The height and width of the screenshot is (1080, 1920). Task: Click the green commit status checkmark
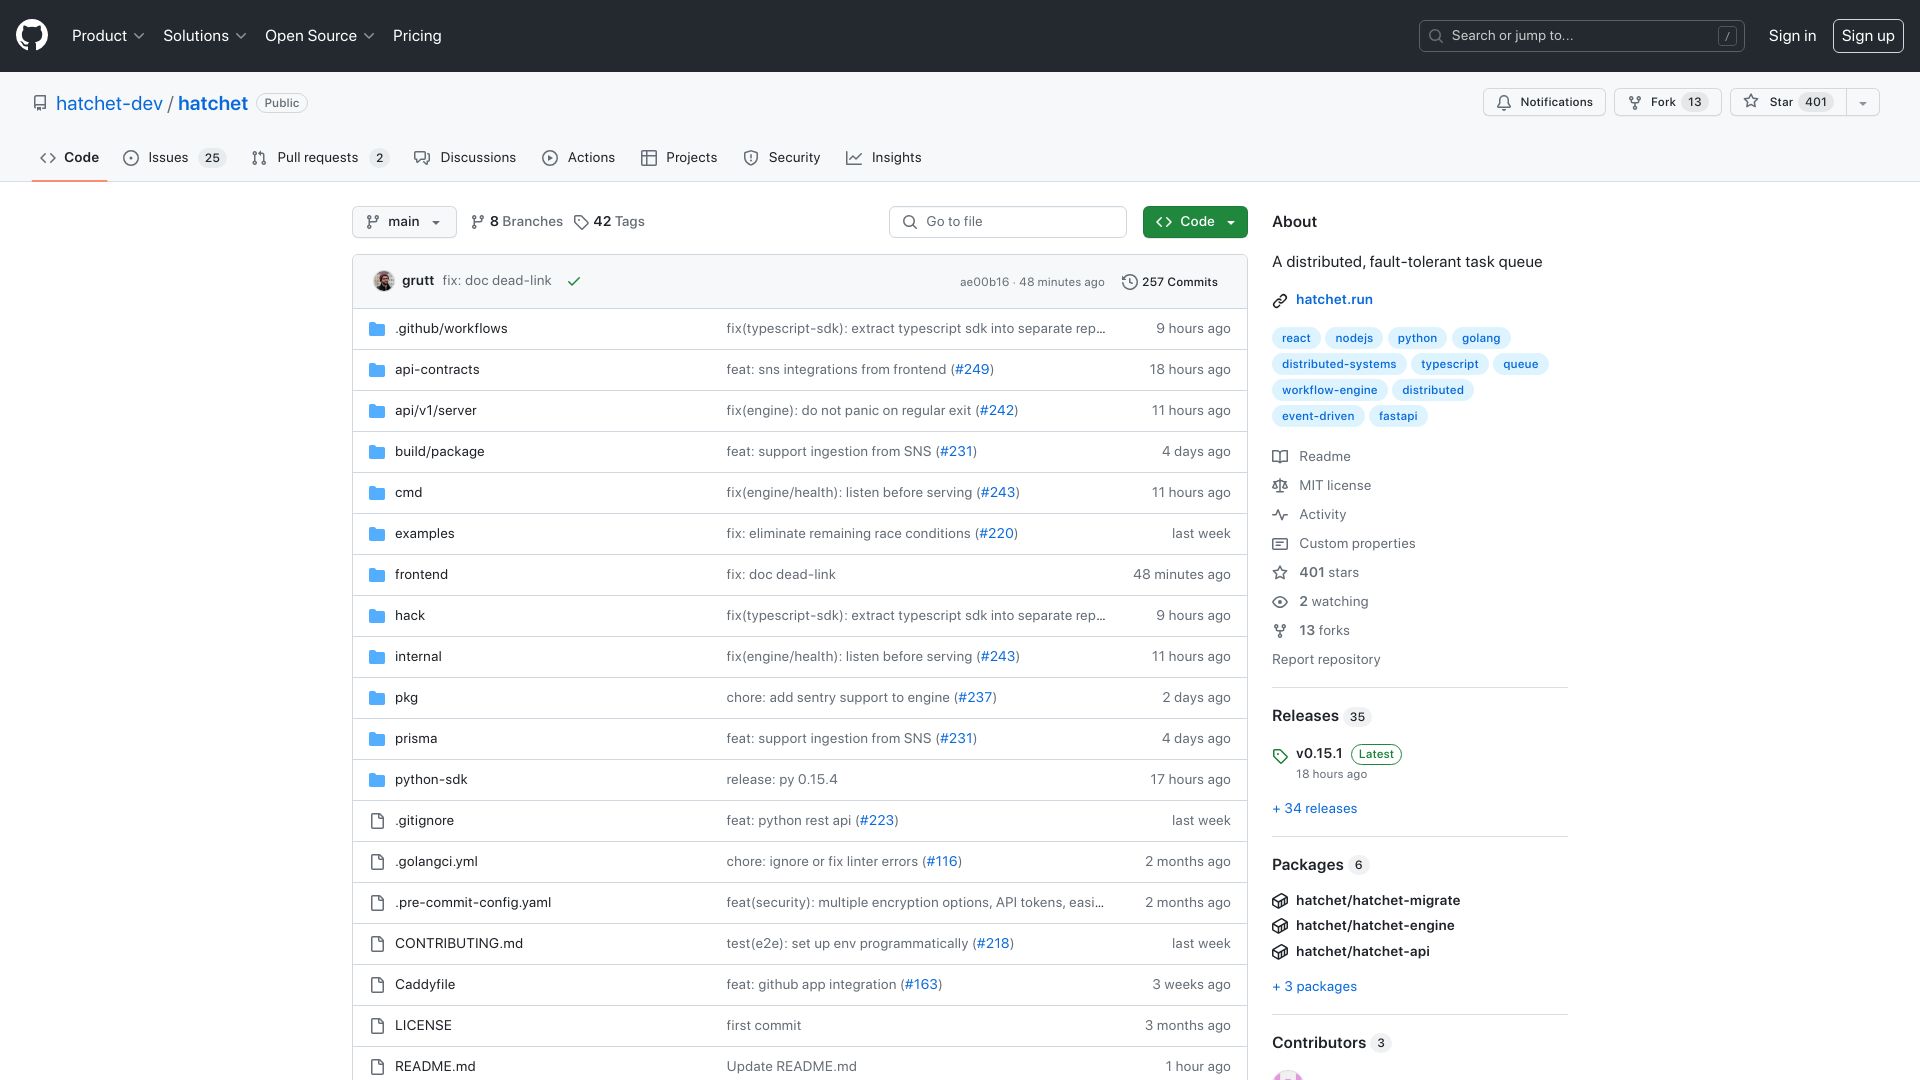click(574, 282)
